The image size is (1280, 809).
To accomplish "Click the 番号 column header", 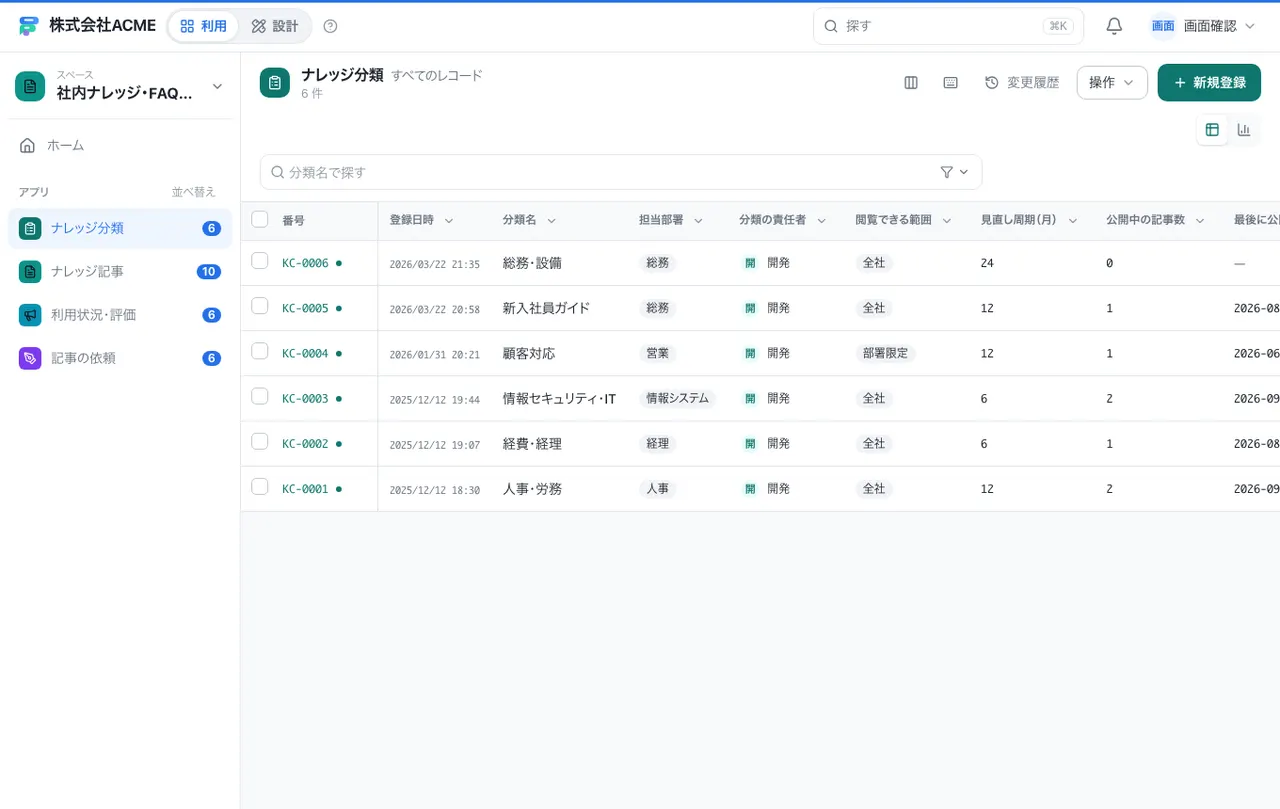I will [x=293, y=220].
